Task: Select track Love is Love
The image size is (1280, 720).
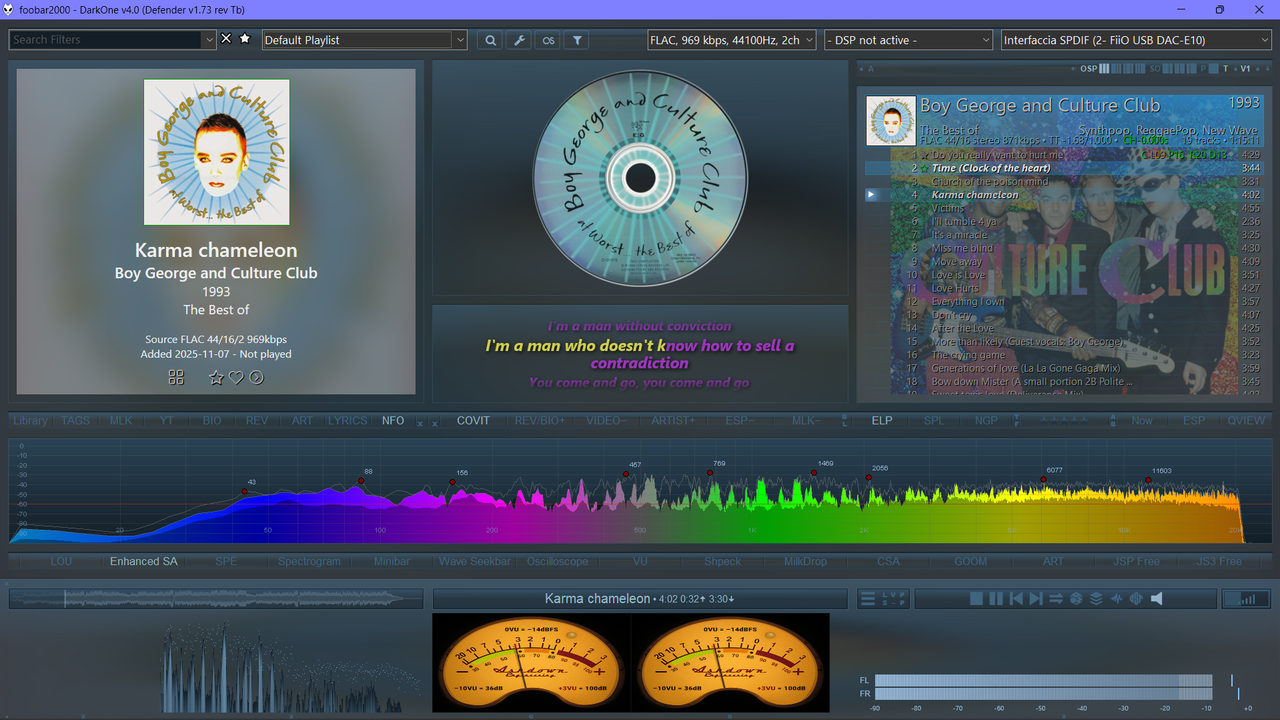Action: click(1064, 275)
